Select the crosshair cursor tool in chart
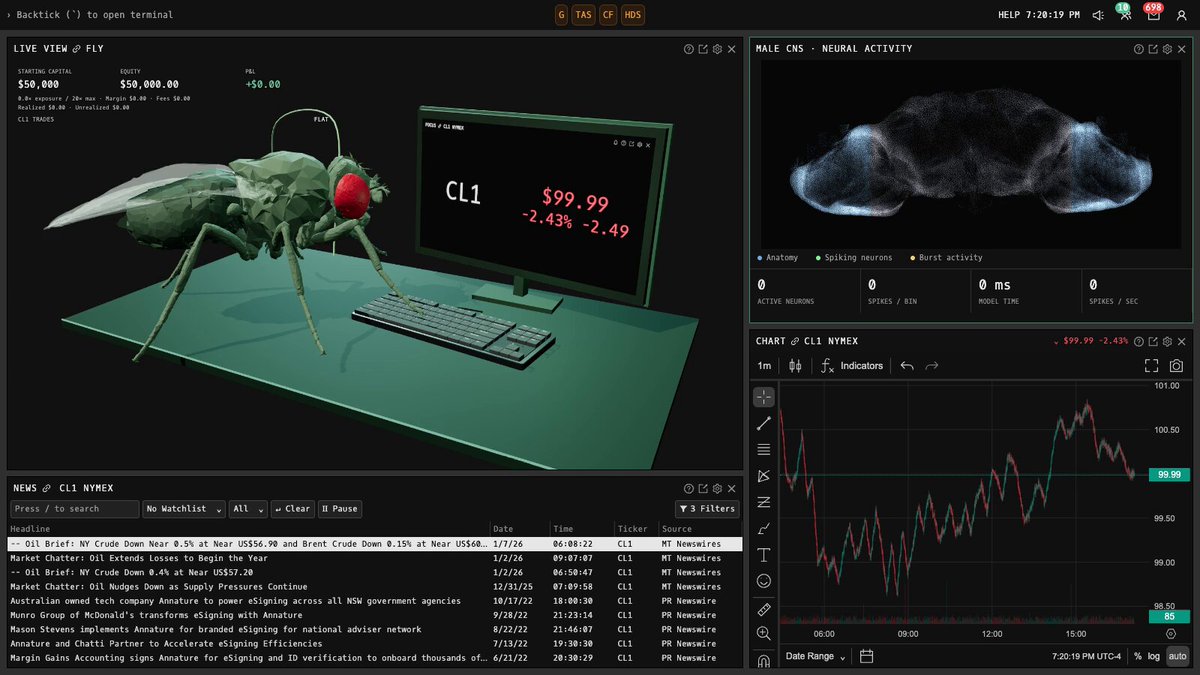1200x675 pixels. tap(764, 397)
